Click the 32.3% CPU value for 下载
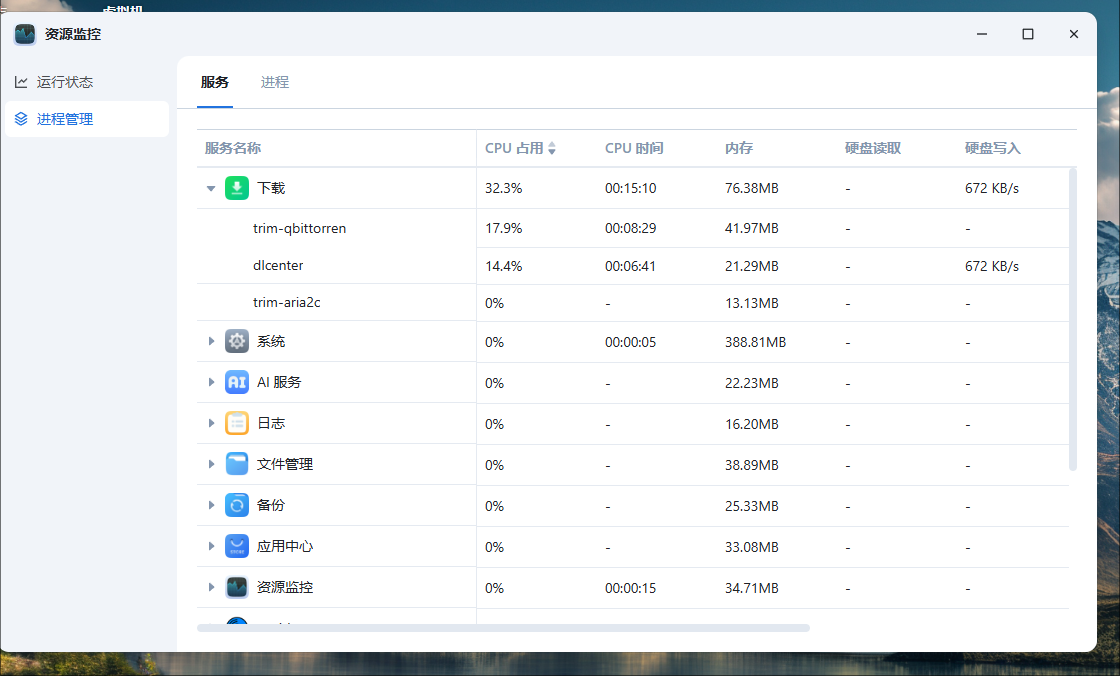The height and width of the screenshot is (676, 1120). click(x=504, y=188)
